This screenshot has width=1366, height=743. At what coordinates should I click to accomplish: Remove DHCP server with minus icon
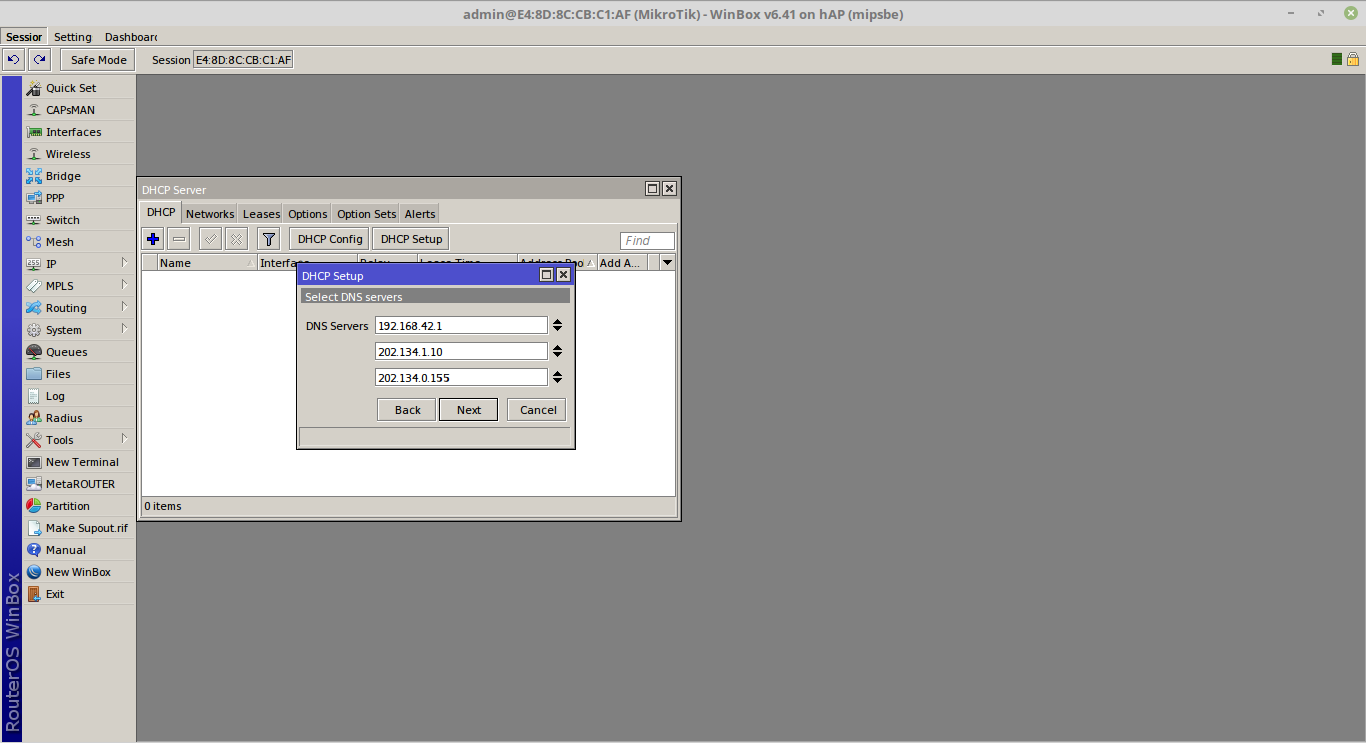point(179,239)
